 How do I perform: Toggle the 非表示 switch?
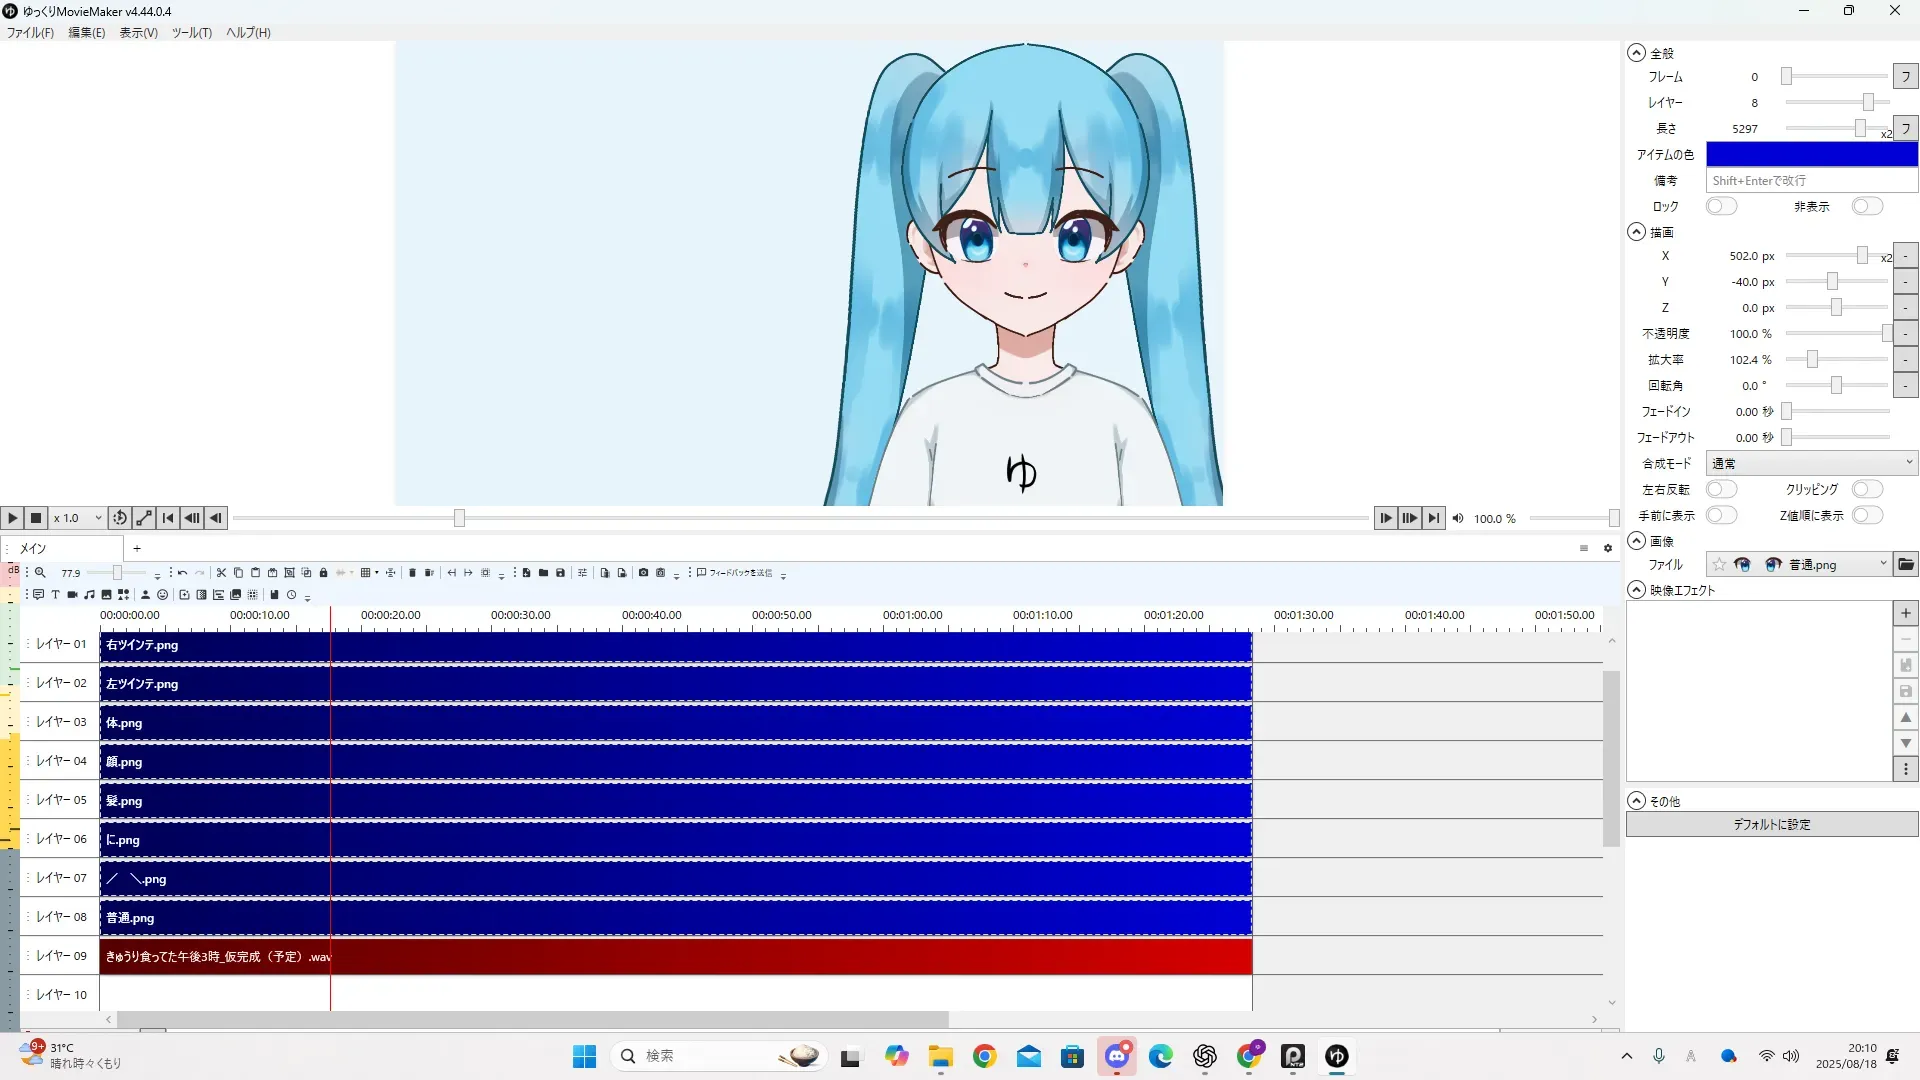1866,206
